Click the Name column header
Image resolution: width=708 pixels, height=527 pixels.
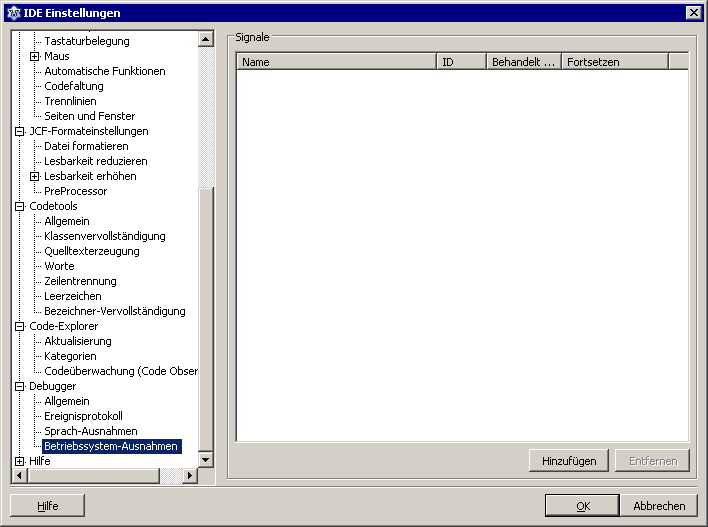point(336,62)
